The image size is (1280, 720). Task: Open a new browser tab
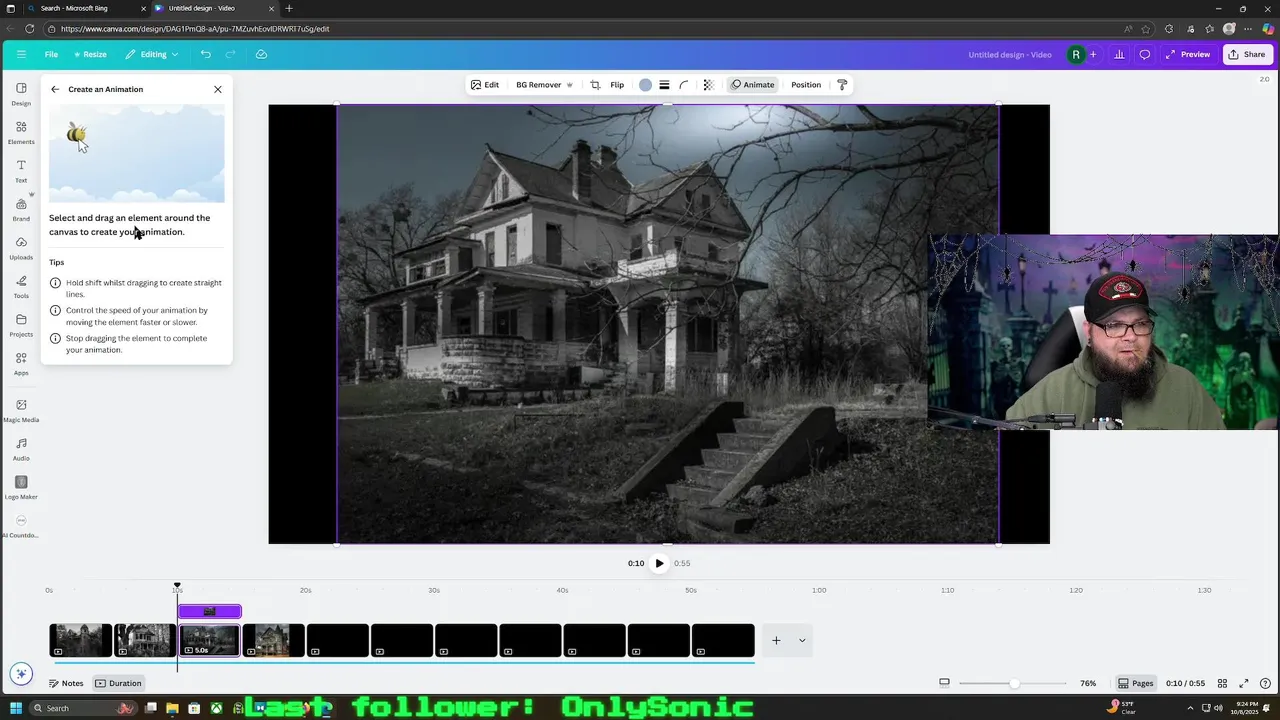289,8
